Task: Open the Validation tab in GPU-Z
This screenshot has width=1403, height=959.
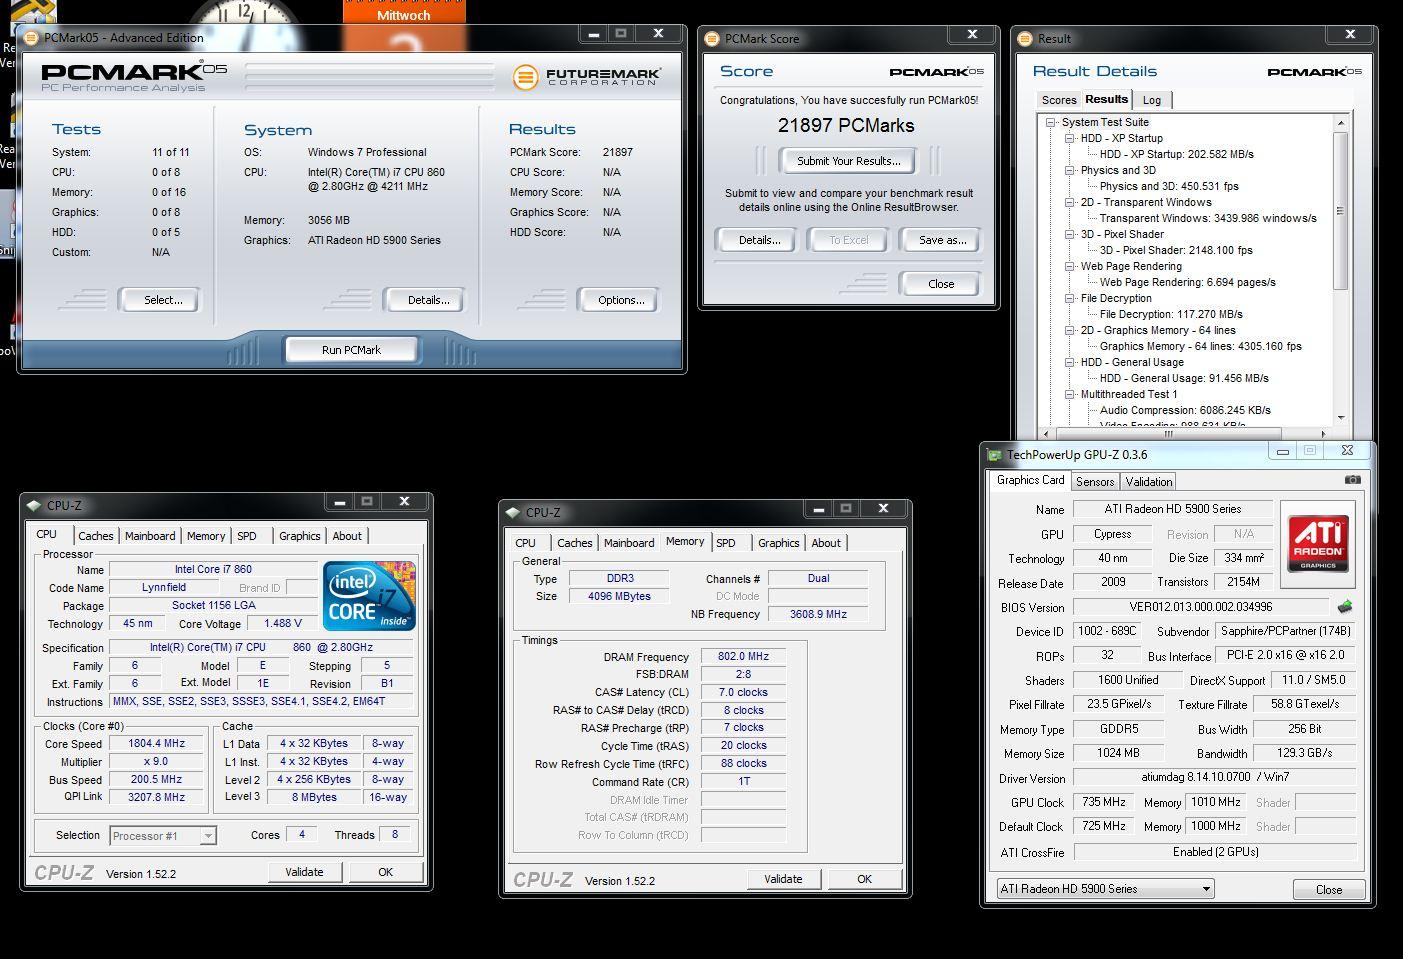Action: click(x=1149, y=481)
